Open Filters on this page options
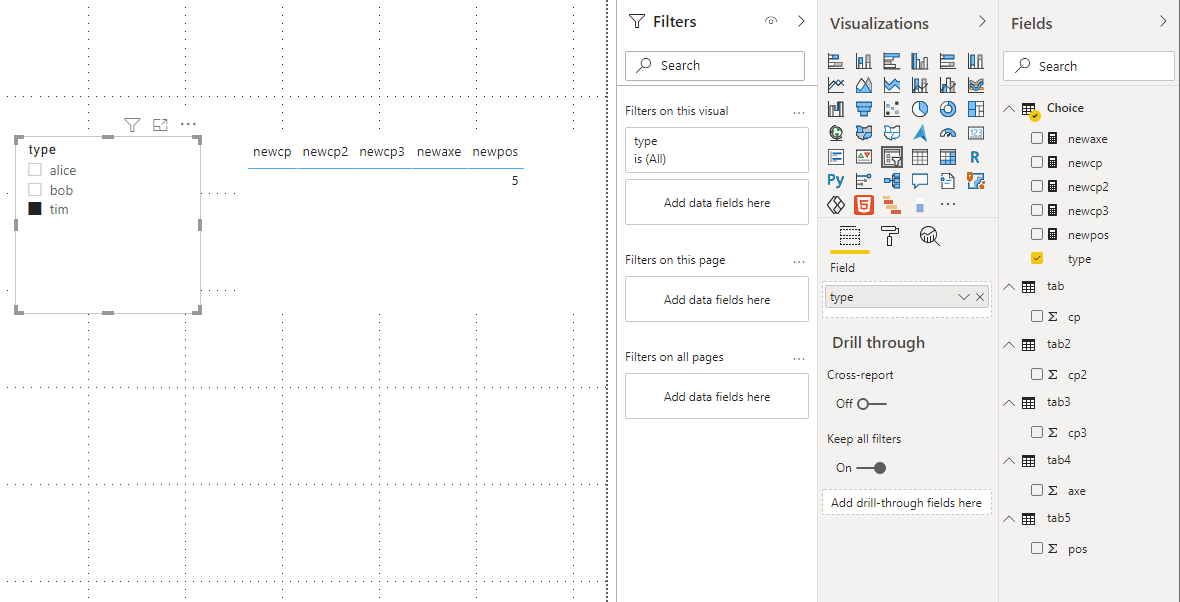 coord(799,261)
